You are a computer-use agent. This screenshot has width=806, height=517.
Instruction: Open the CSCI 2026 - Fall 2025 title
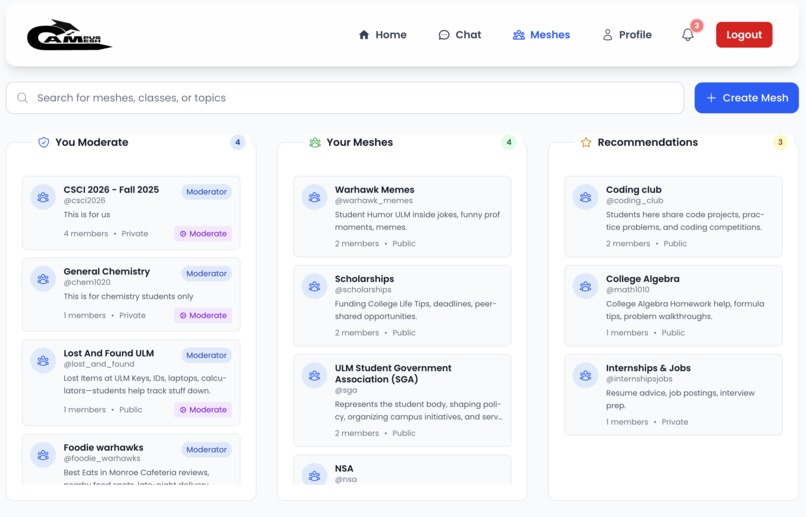pyautogui.click(x=111, y=190)
